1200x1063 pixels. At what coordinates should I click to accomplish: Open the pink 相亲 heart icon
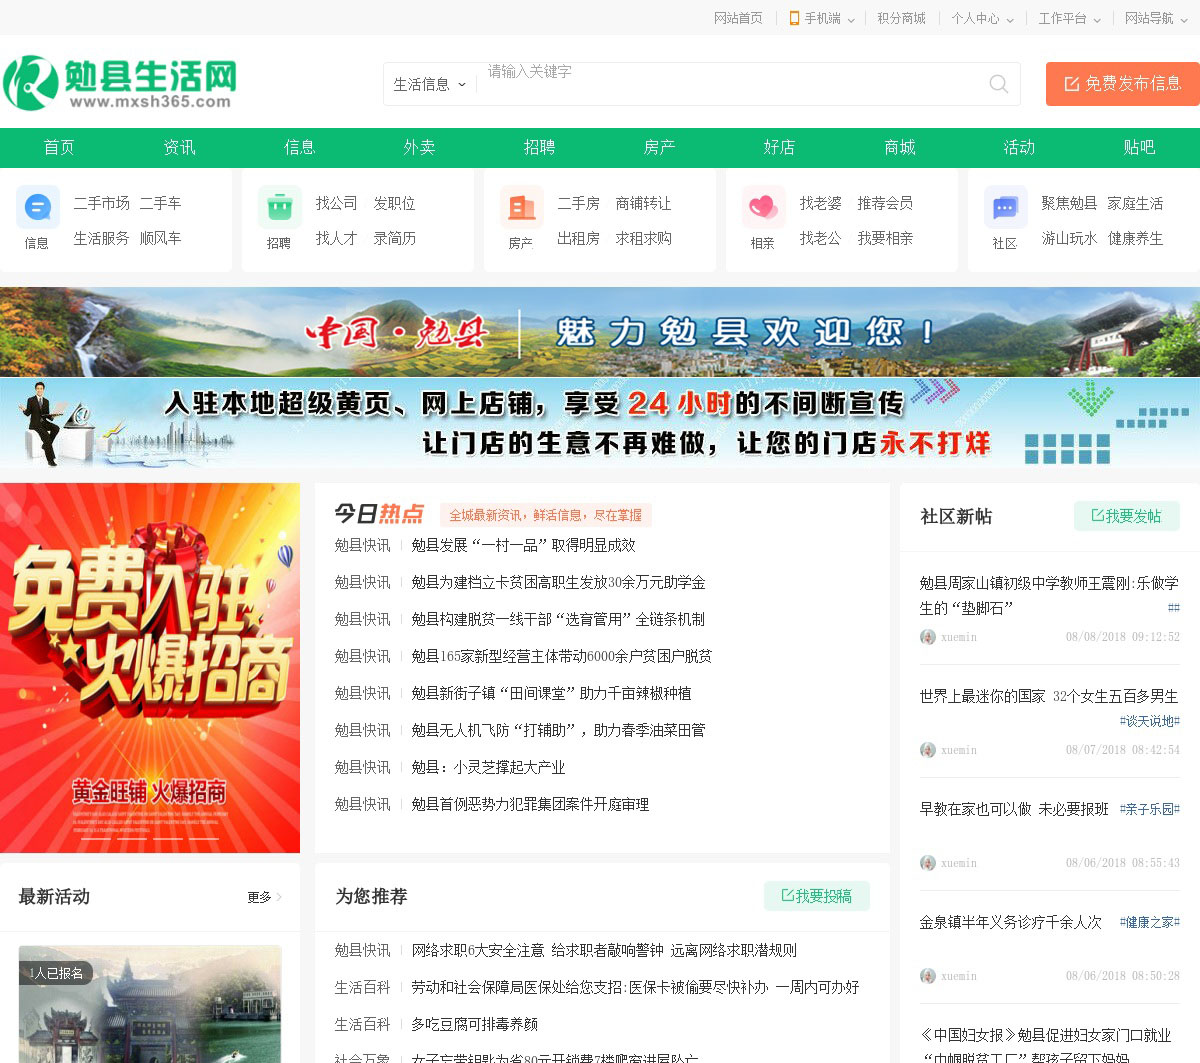click(763, 208)
